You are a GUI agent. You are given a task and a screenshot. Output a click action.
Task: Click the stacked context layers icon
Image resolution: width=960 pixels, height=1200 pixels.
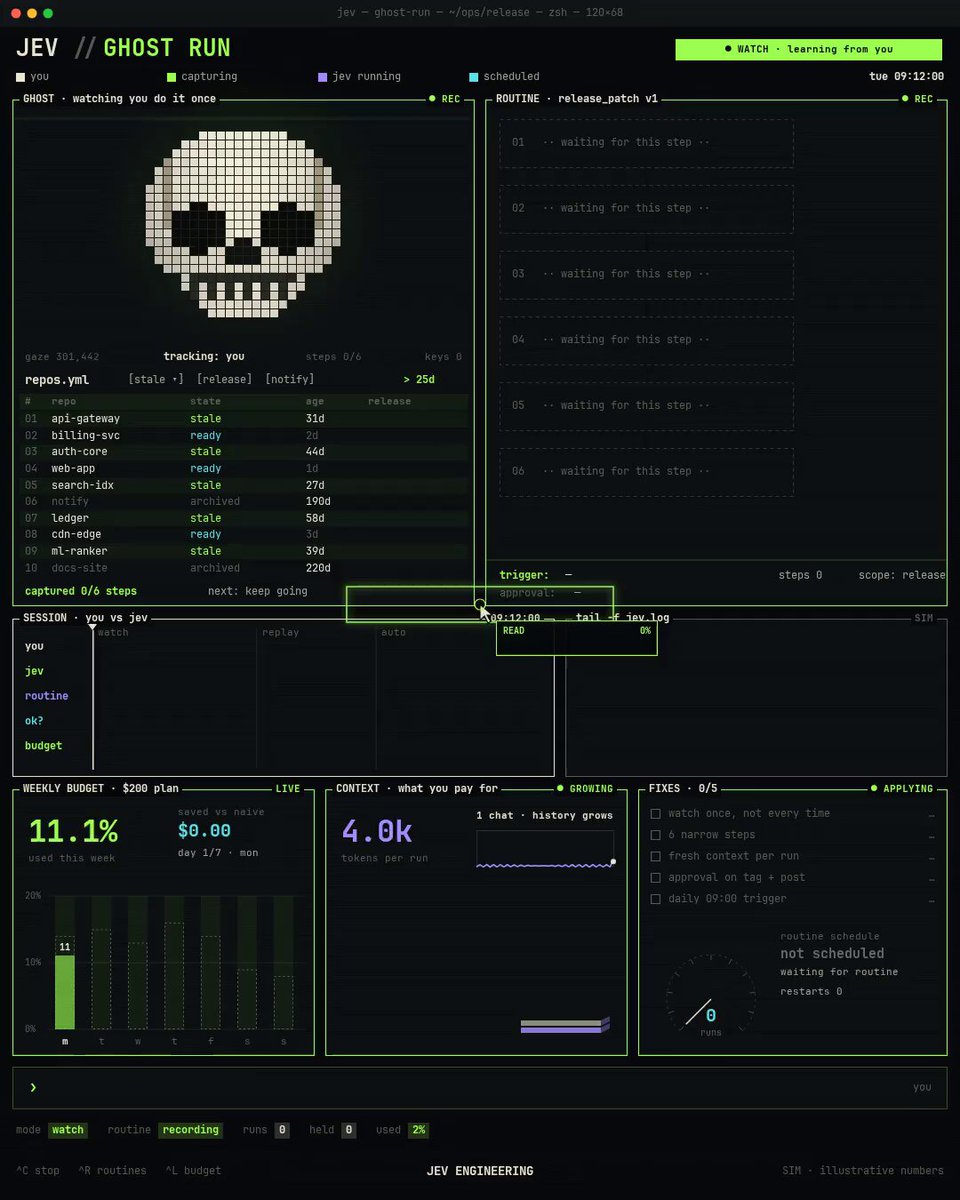[x=565, y=1025]
